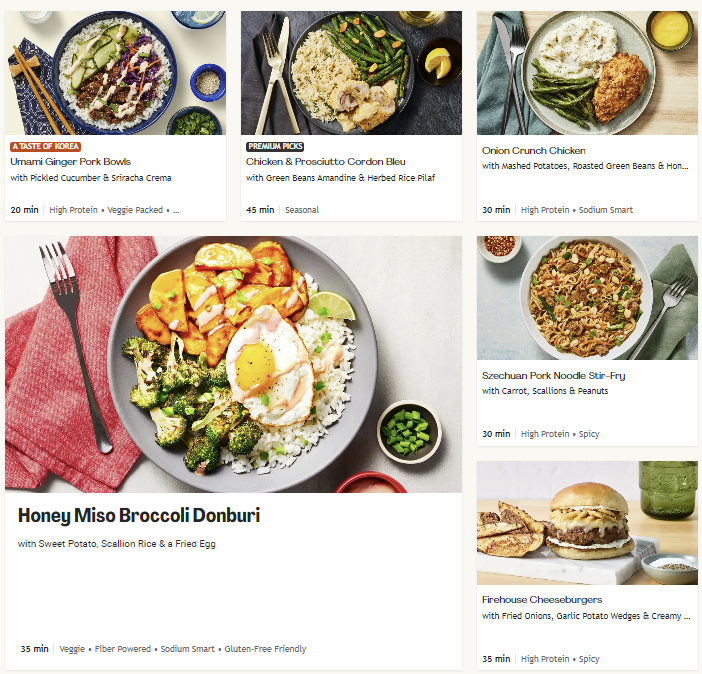Open the Firehouse Cheeseburgers photo
702x674 pixels.
587,523
